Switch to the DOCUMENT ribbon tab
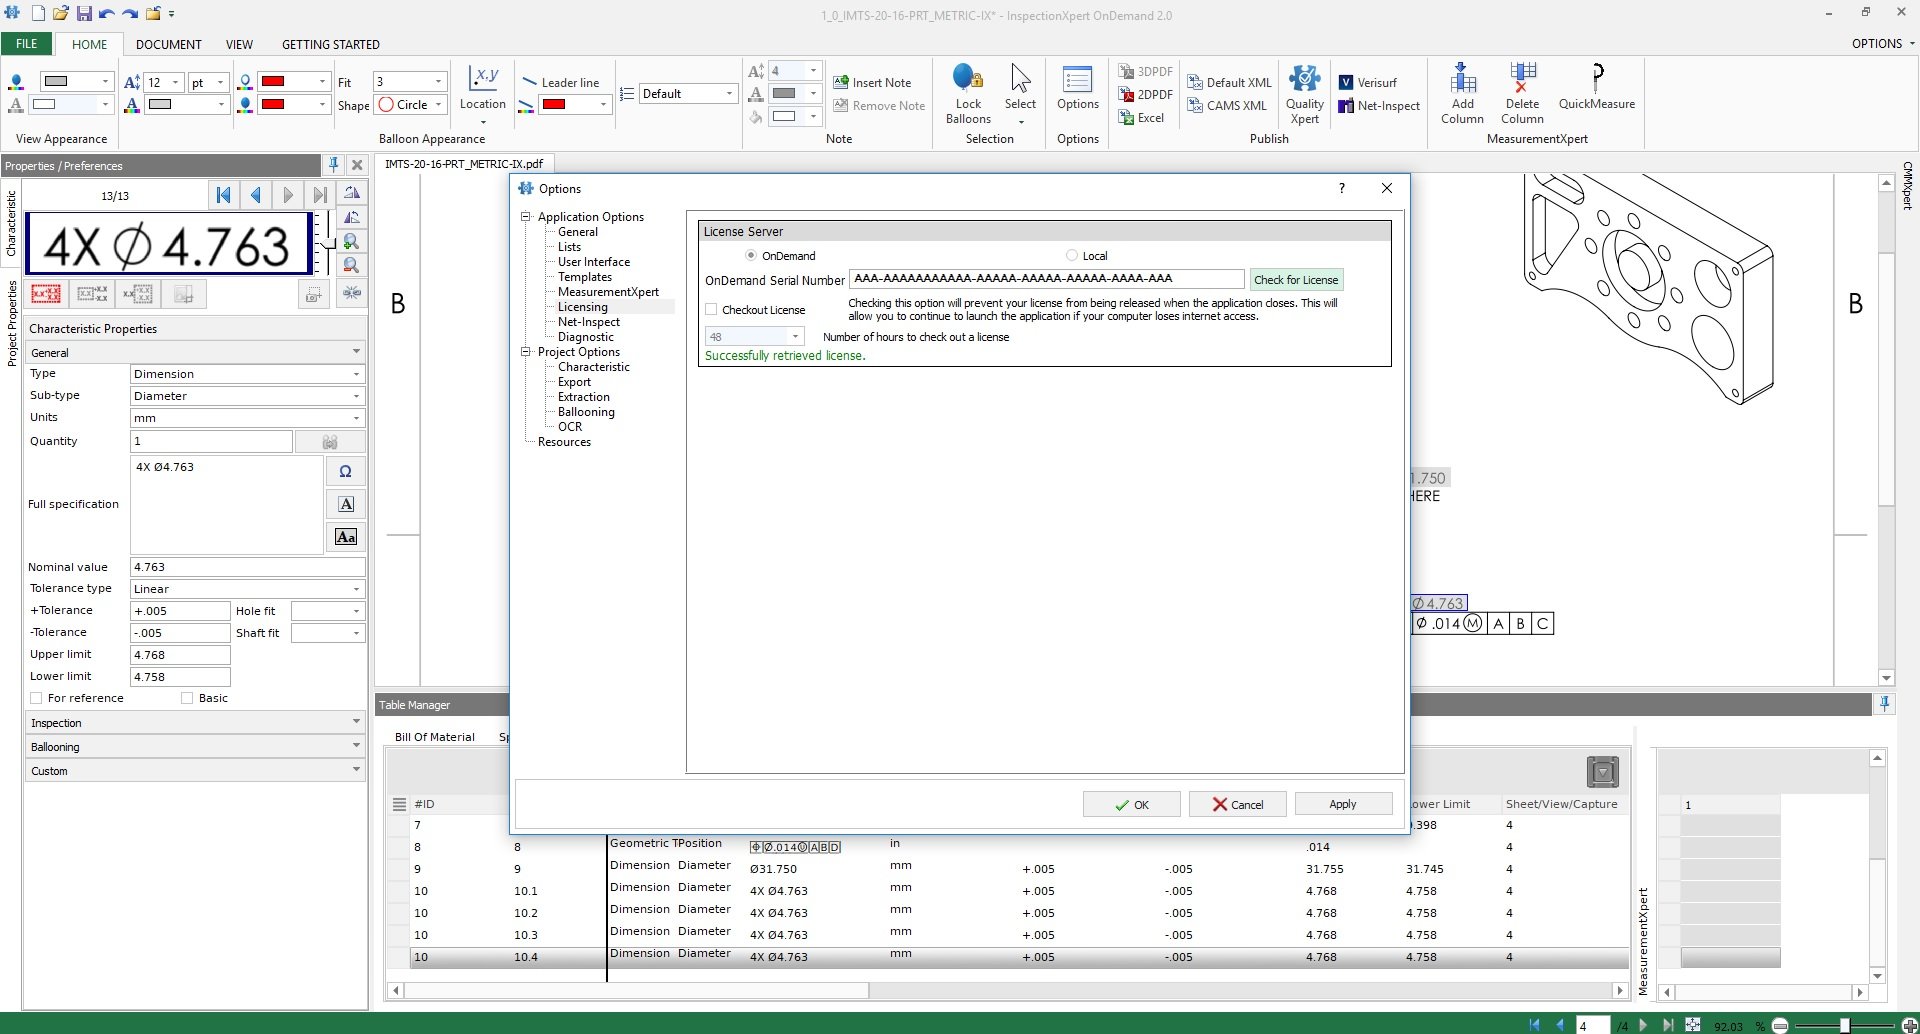The image size is (1920, 1034). pos(168,44)
